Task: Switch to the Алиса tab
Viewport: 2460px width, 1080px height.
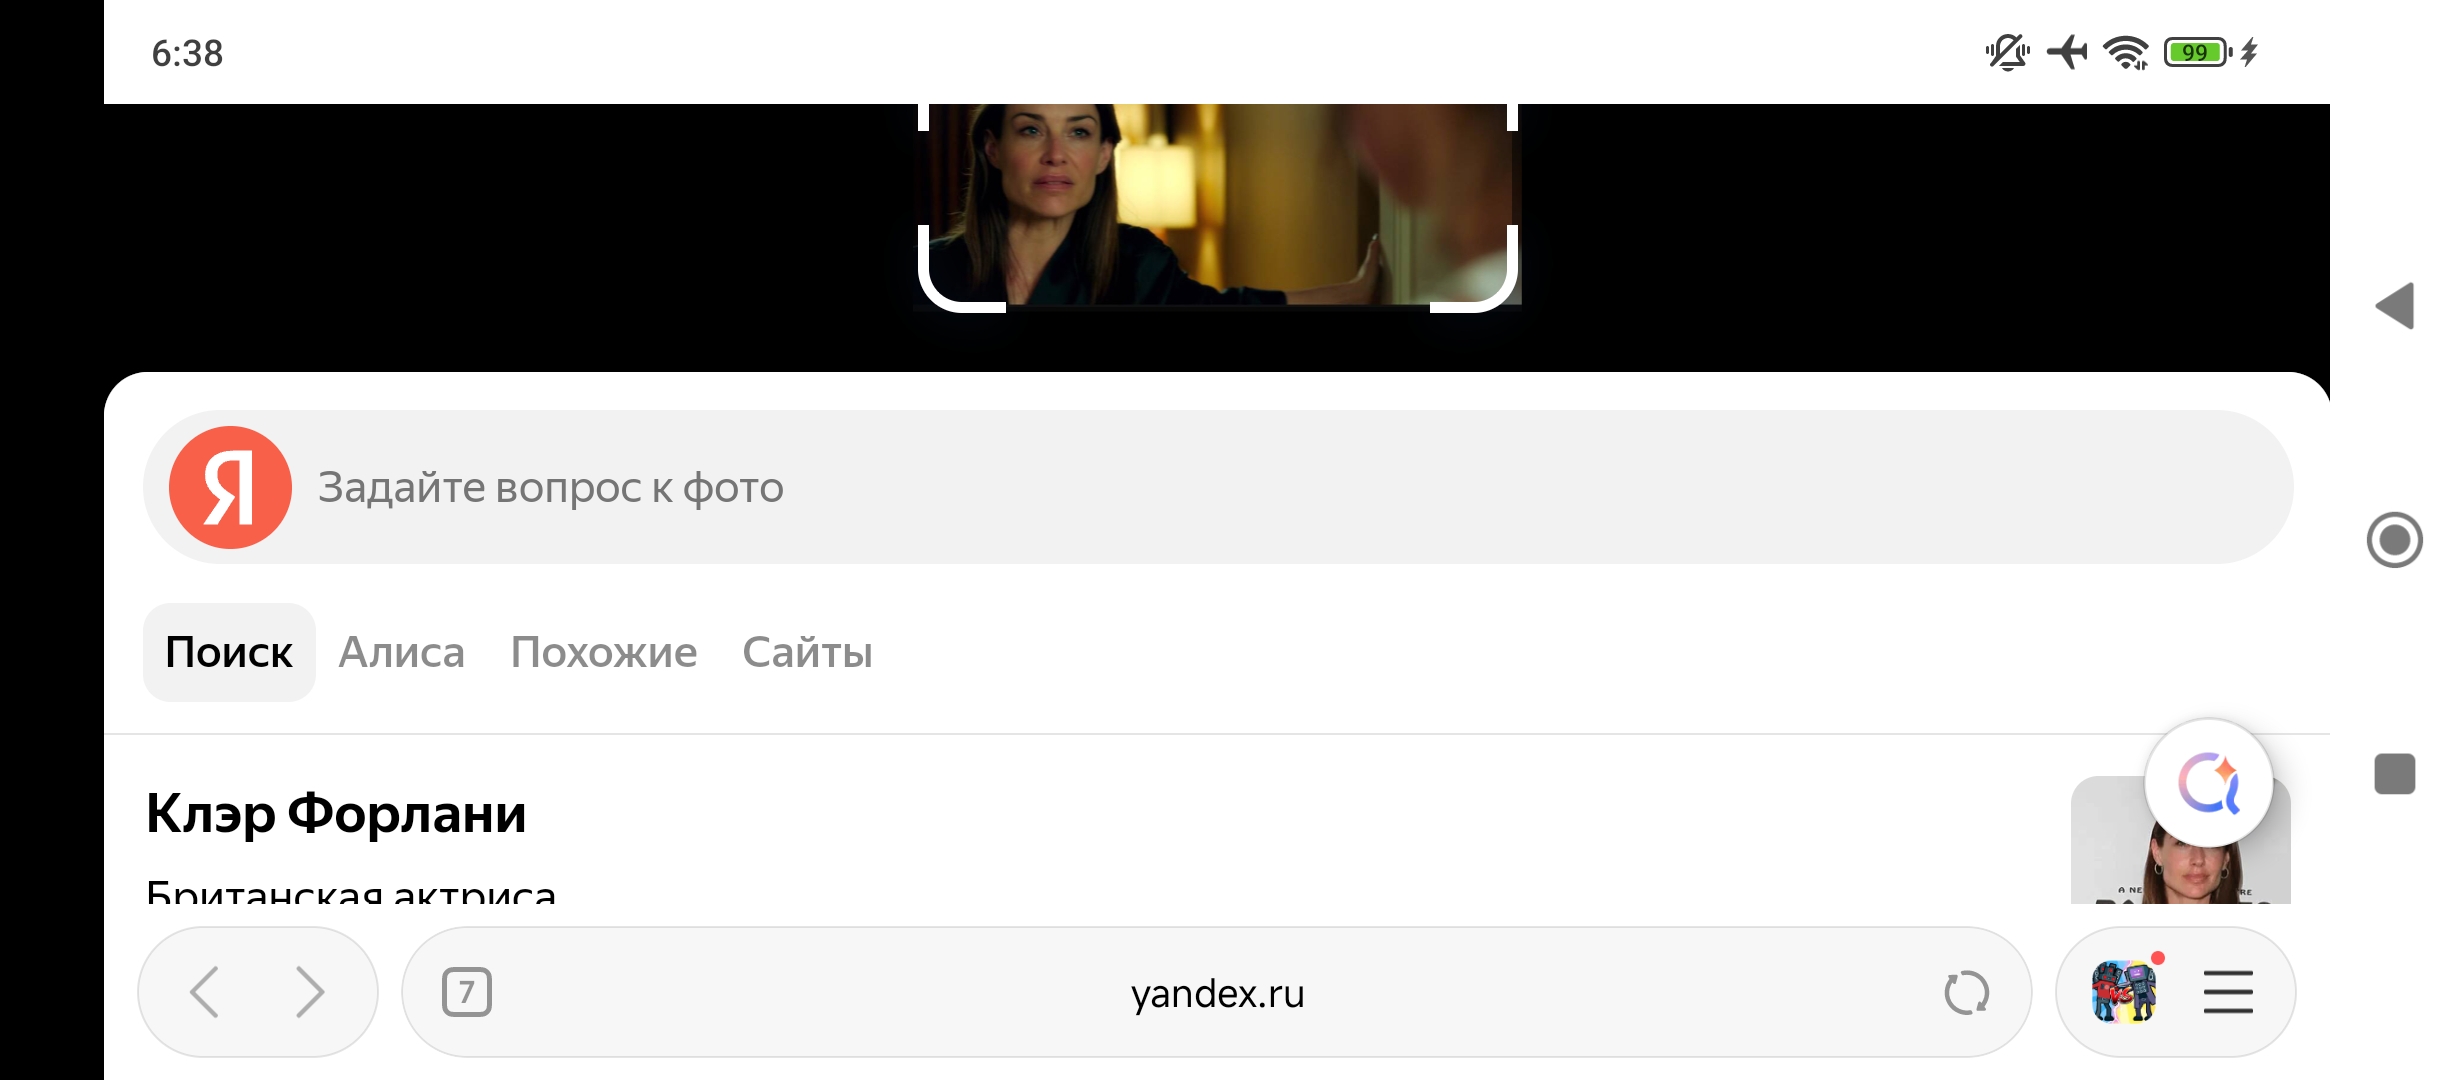Action: (402, 652)
